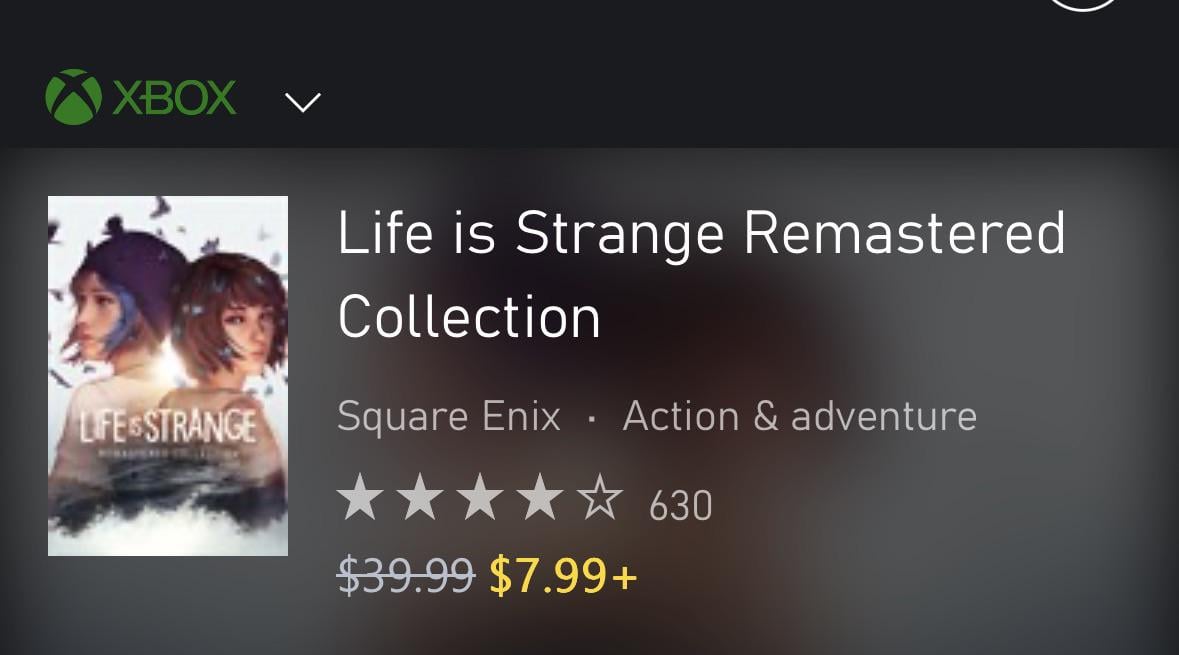Select the third filled rating star

coord(480,498)
